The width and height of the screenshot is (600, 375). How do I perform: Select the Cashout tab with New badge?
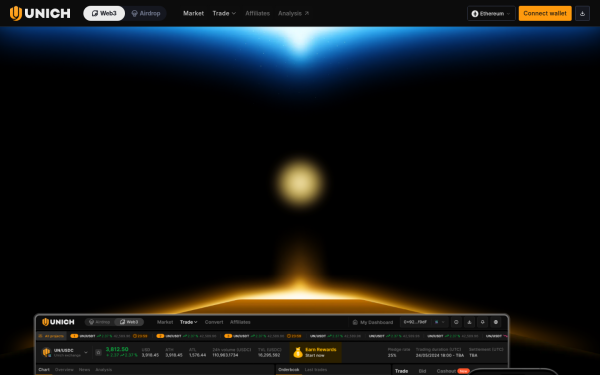point(453,371)
